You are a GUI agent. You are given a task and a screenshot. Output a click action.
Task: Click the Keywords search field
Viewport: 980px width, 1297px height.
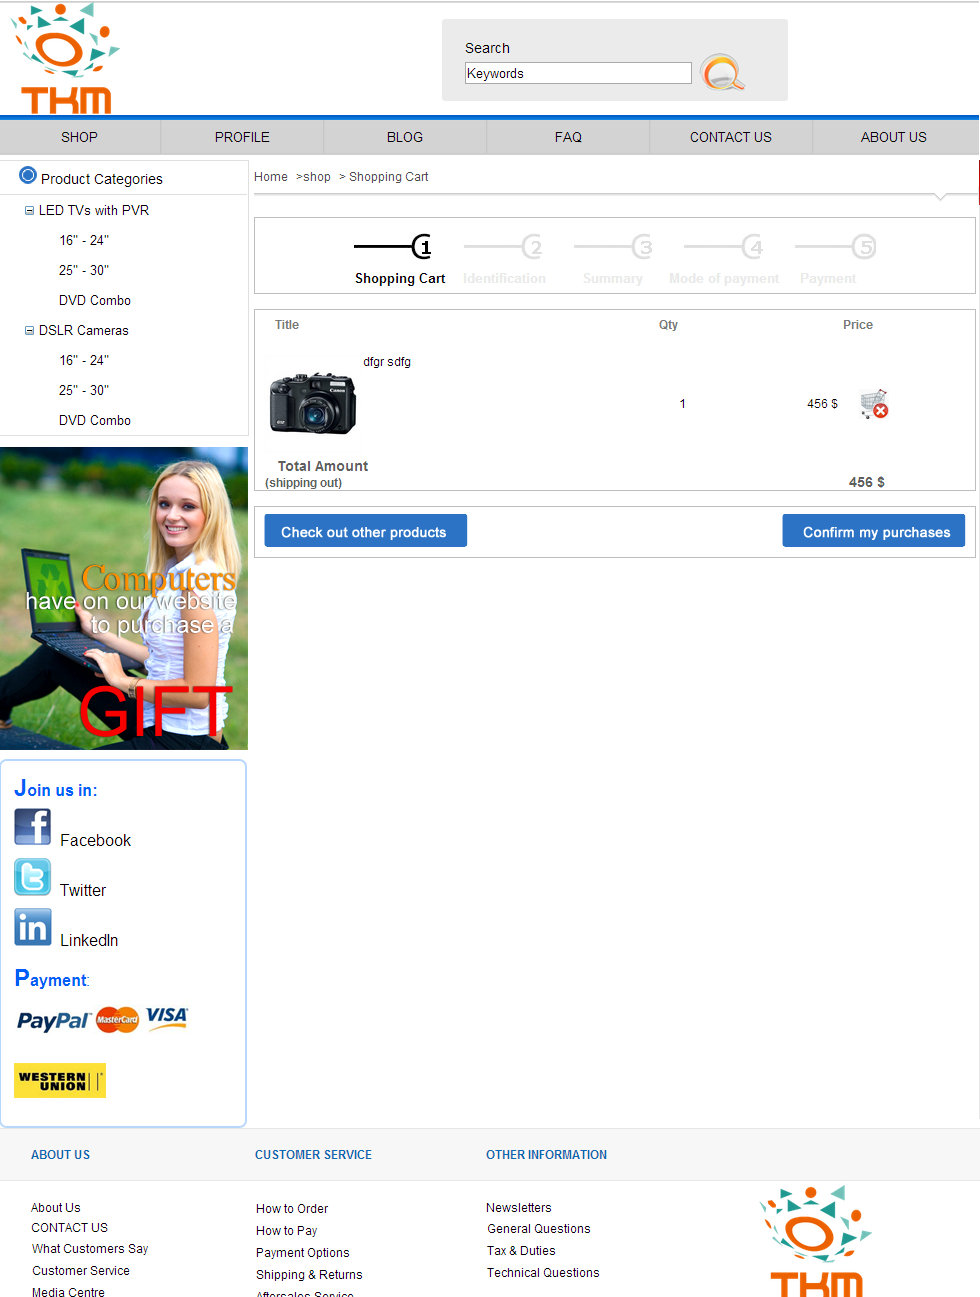577,73
